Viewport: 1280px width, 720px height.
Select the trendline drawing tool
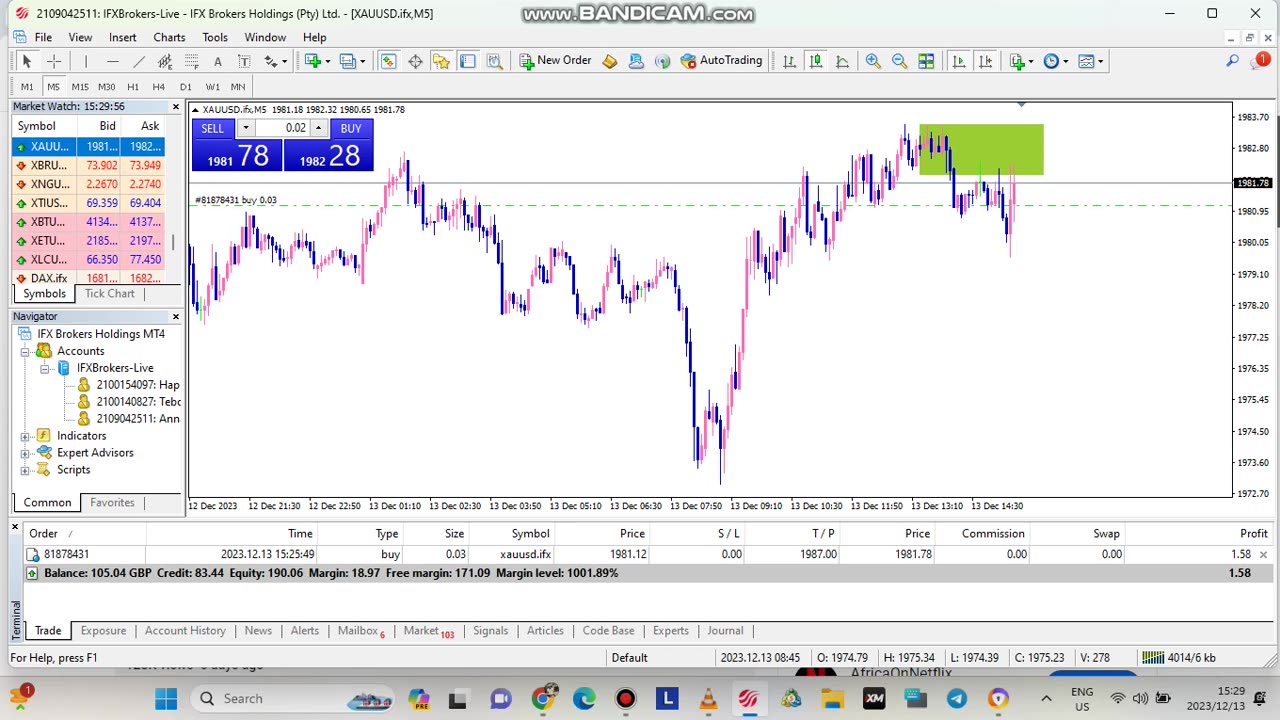(x=139, y=61)
